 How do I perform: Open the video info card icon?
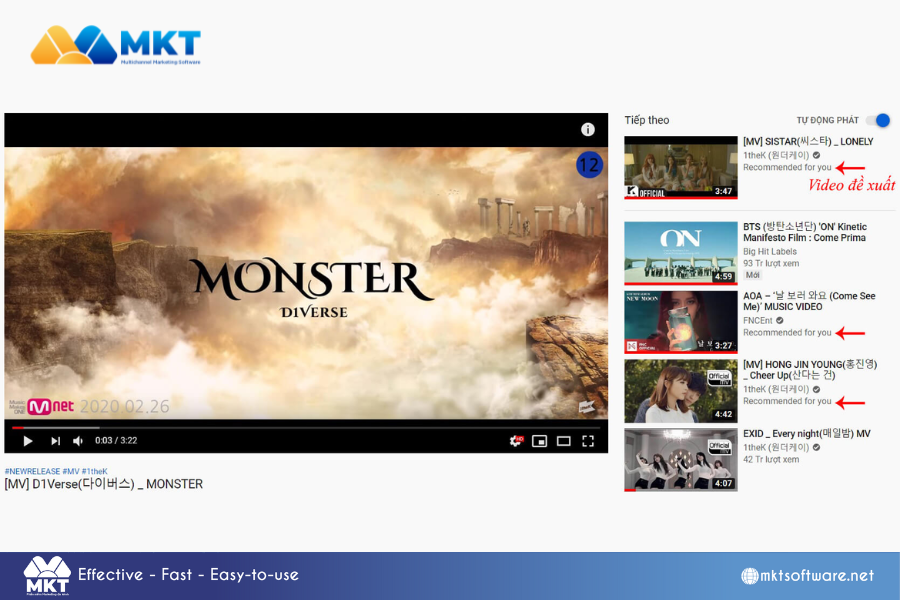pos(587,130)
